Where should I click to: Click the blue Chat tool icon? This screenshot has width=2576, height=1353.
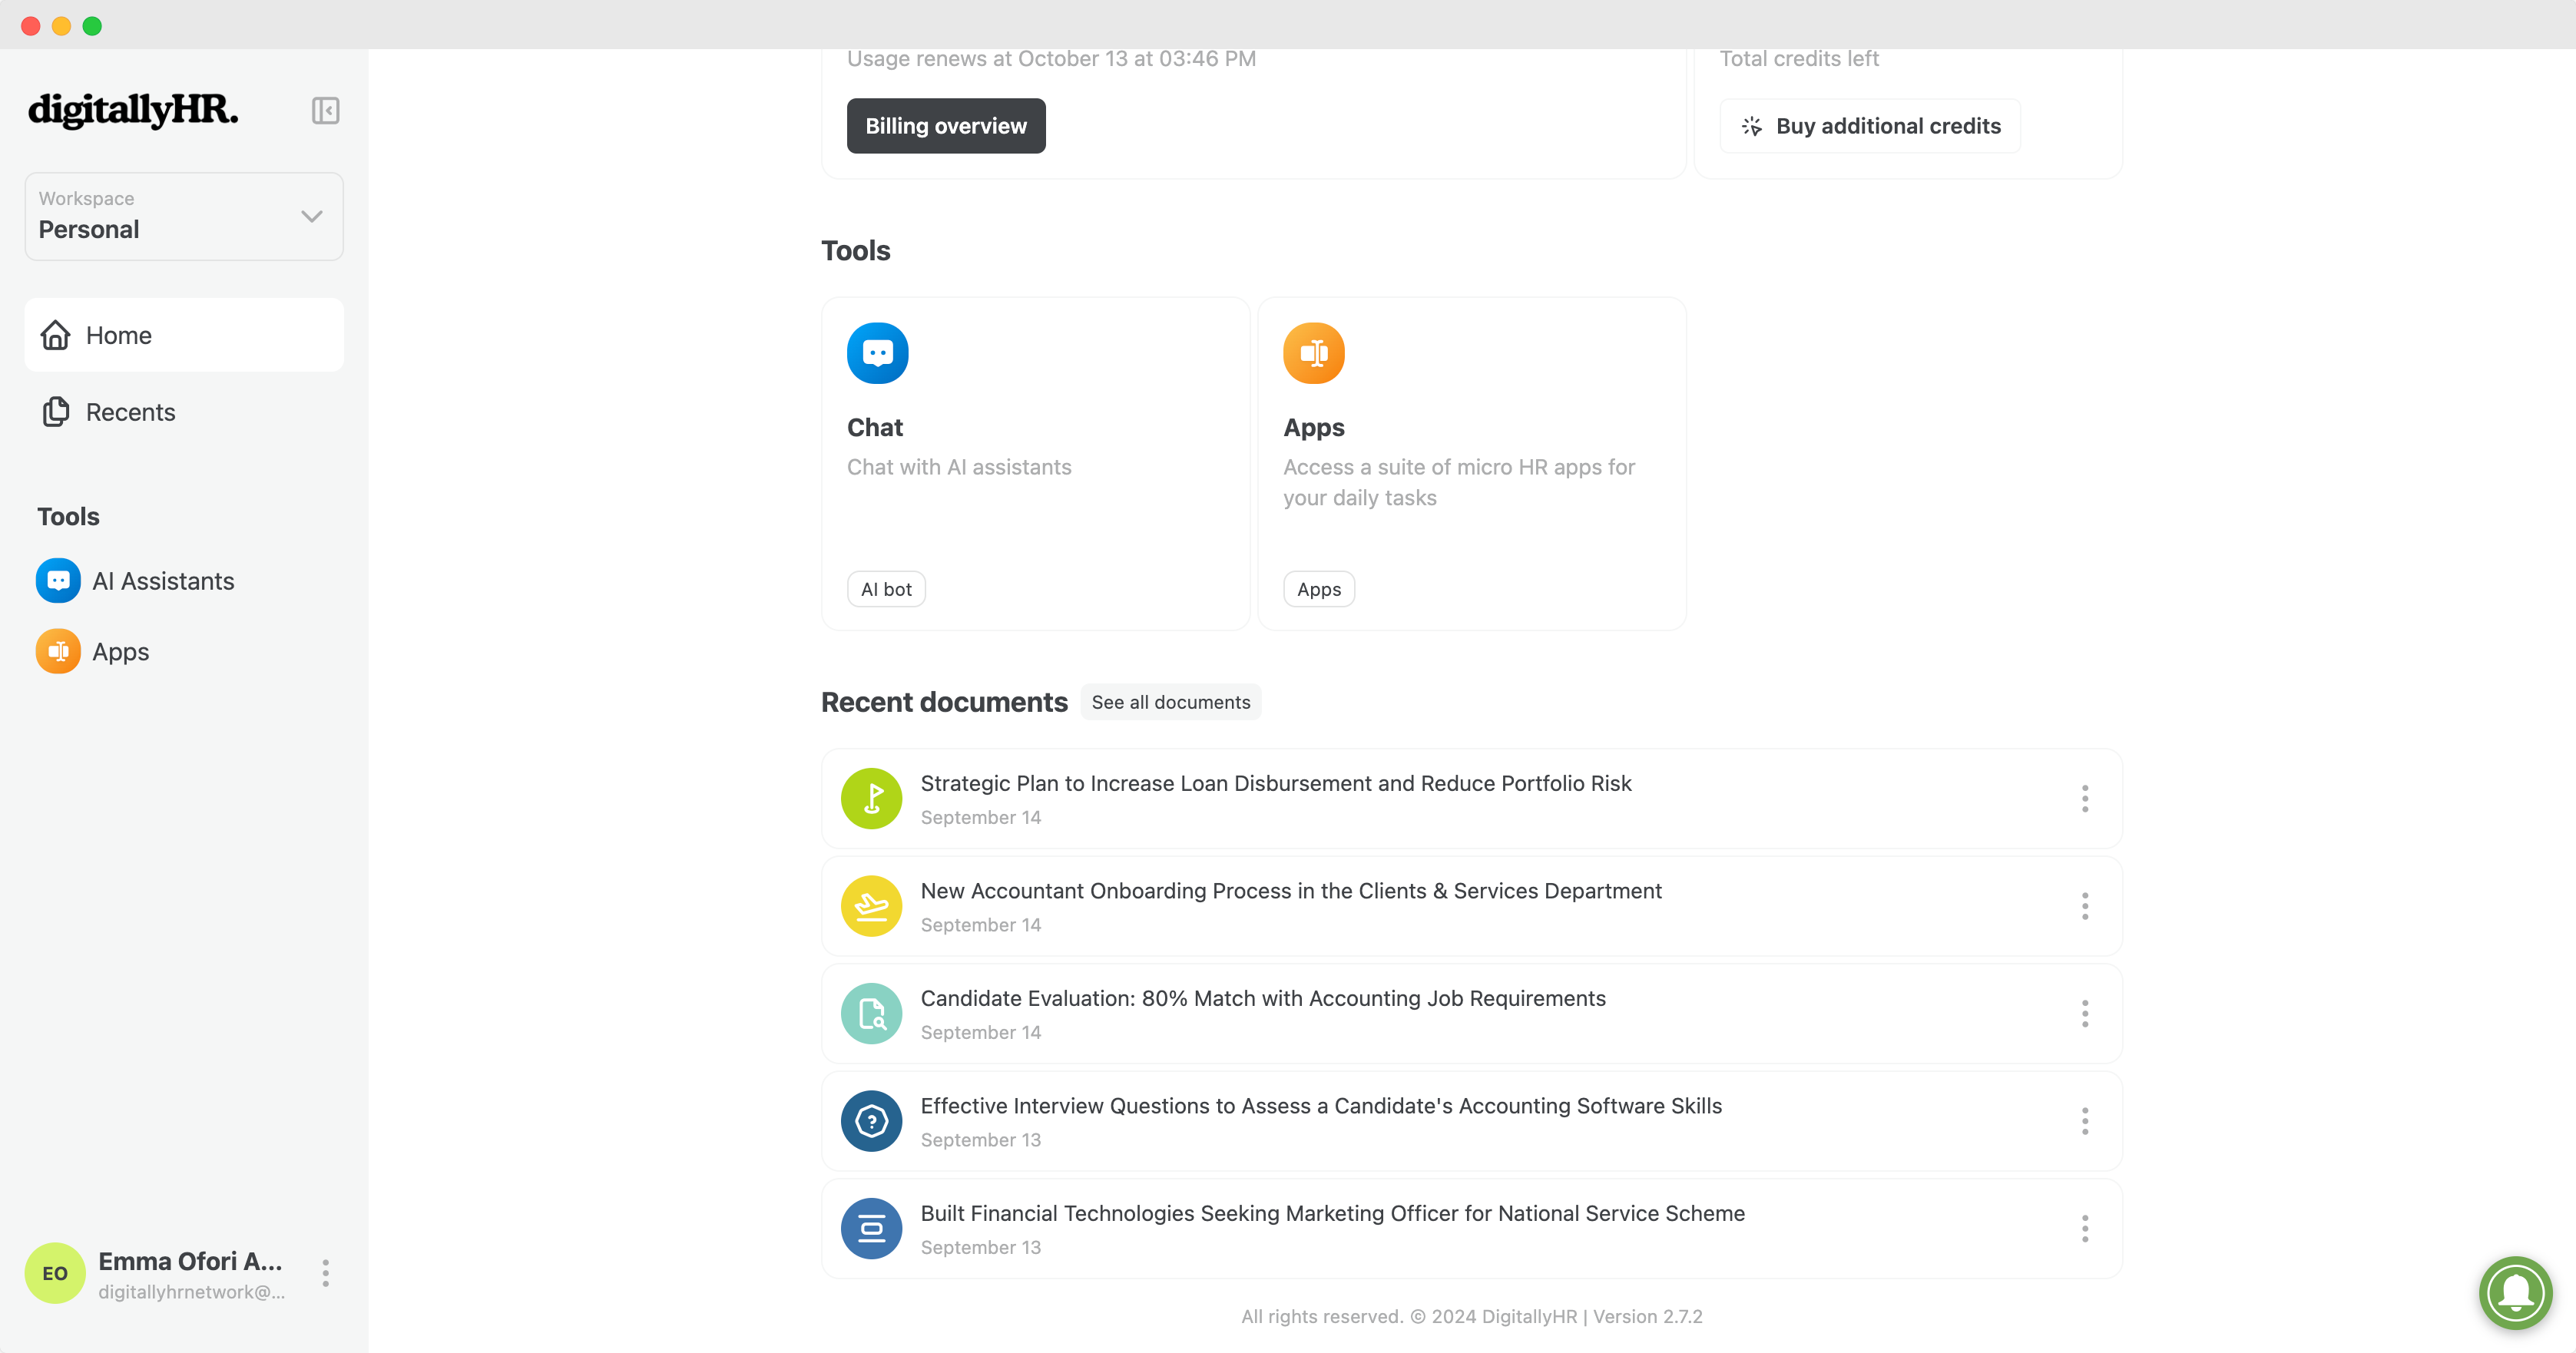coord(877,353)
